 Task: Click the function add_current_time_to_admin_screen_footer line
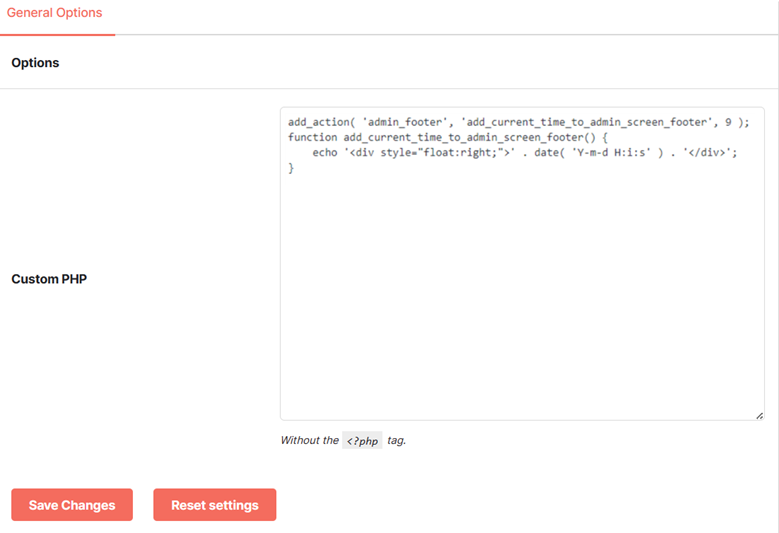(448, 138)
